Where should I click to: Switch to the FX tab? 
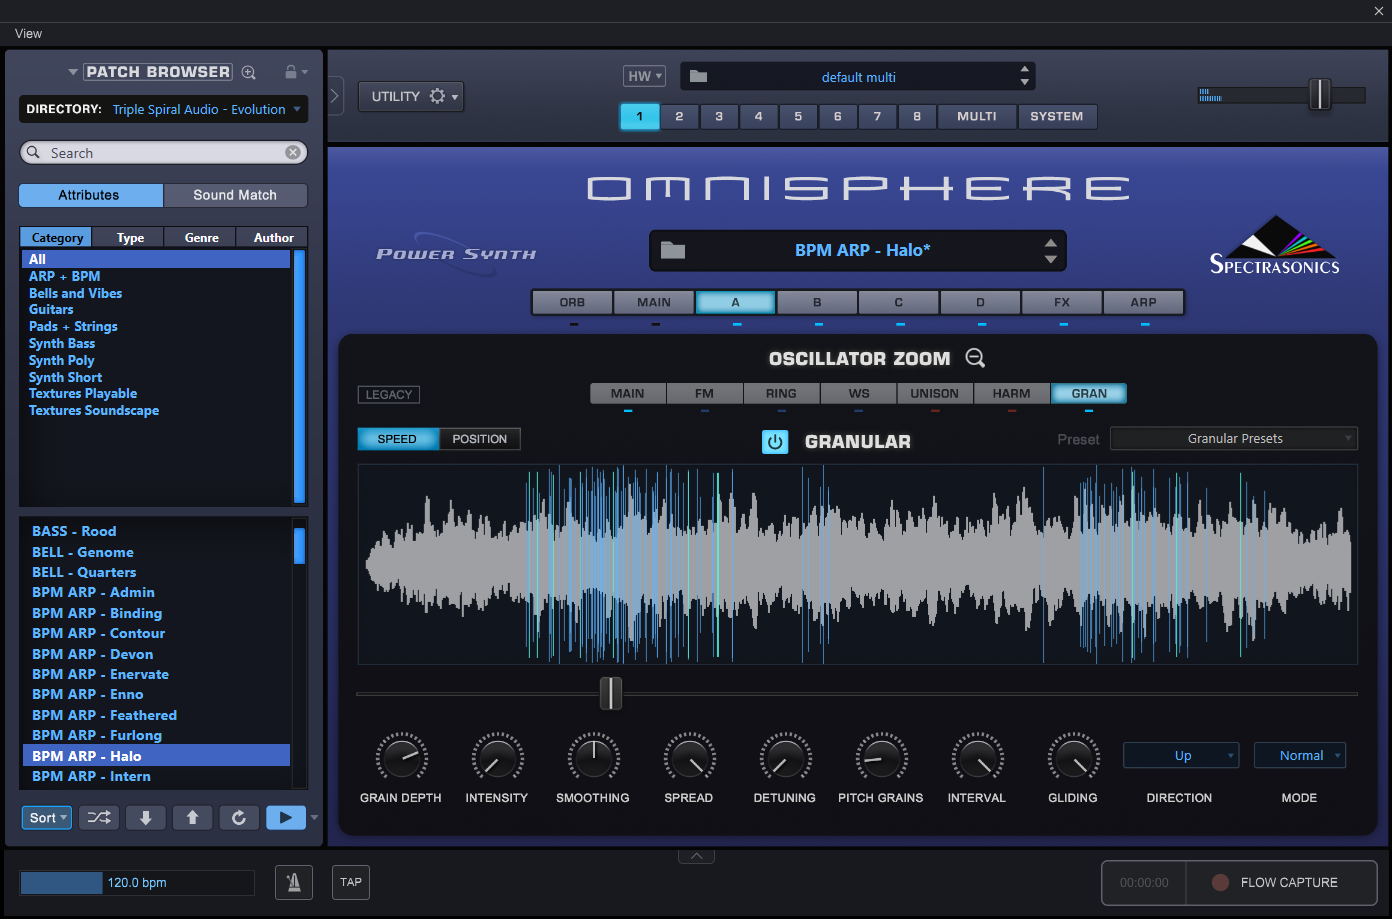point(1062,302)
